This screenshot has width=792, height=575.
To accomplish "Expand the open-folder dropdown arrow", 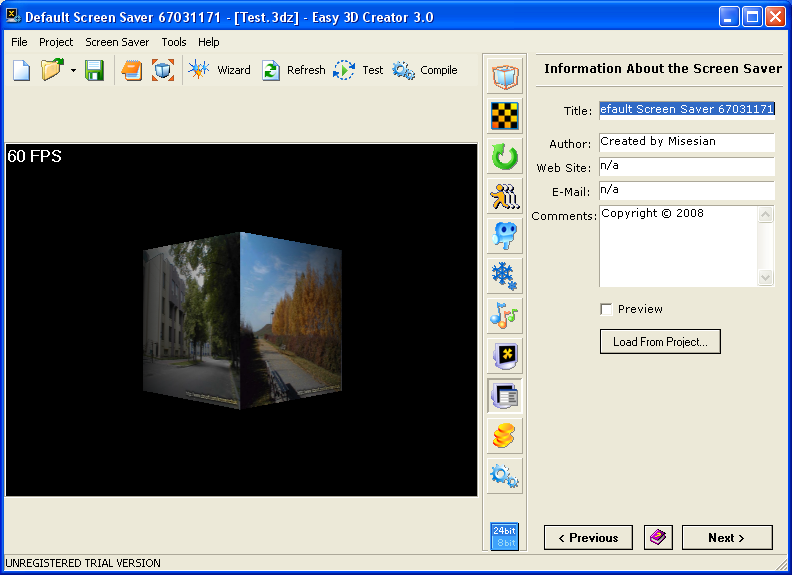I will [x=73, y=70].
